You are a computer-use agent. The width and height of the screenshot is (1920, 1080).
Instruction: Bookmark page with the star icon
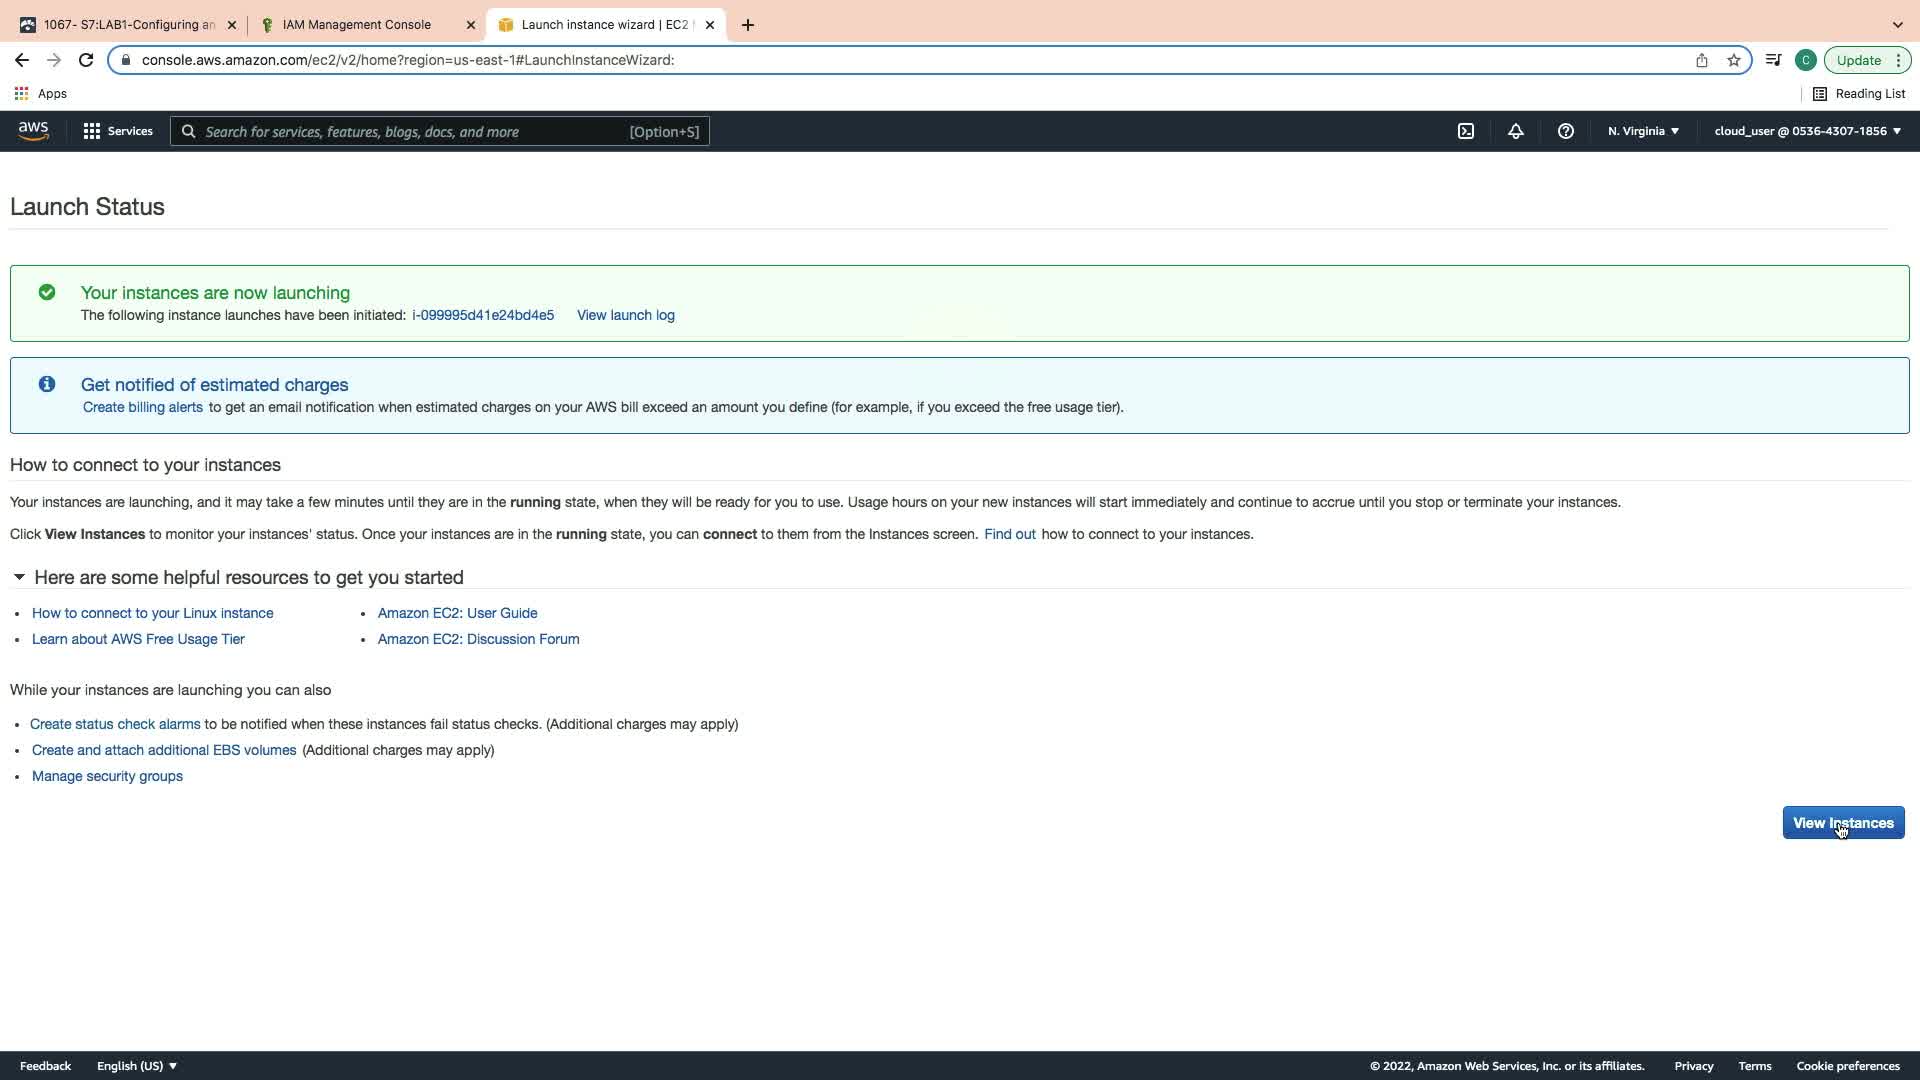pyautogui.click(x=1734, y=60)
